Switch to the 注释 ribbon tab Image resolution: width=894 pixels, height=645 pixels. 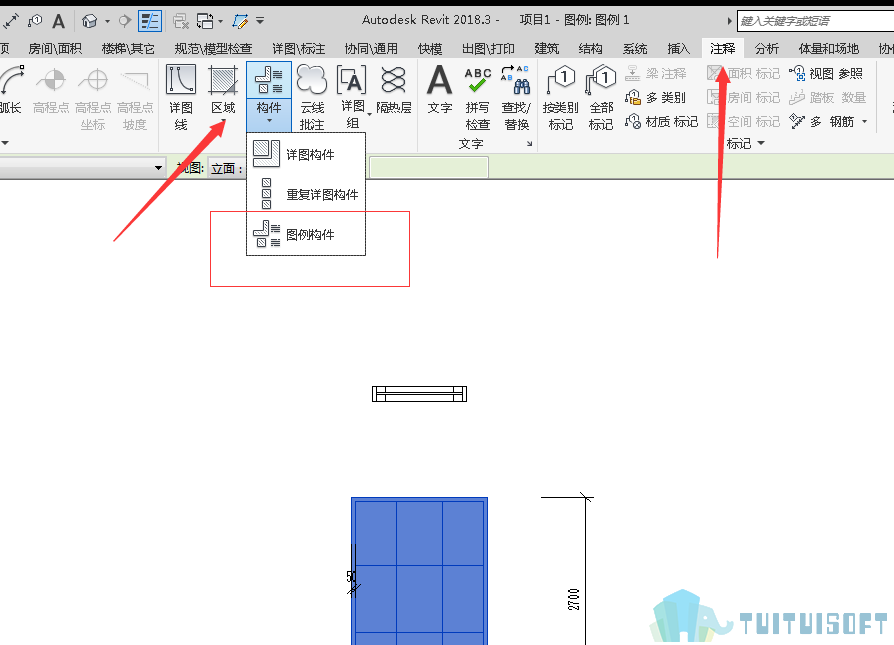(x=722, y=49)
